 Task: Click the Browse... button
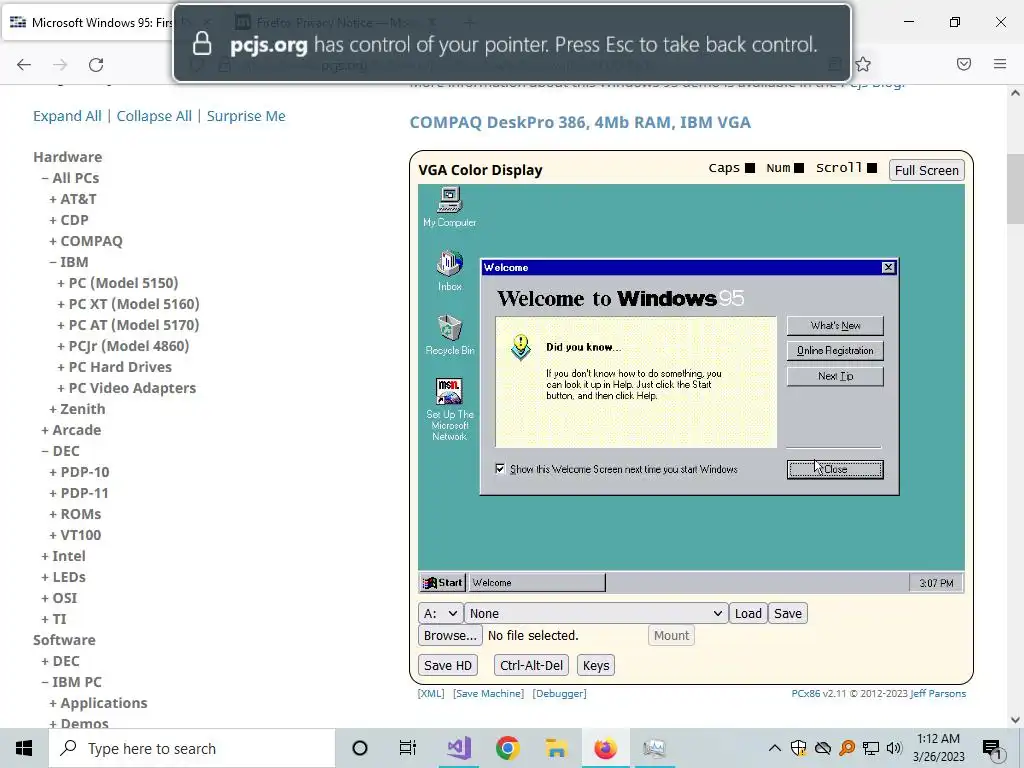450,635
